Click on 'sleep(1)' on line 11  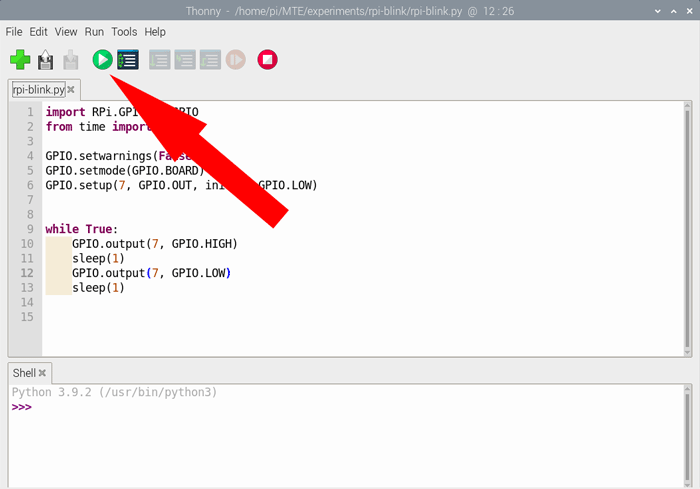[98, 259]
